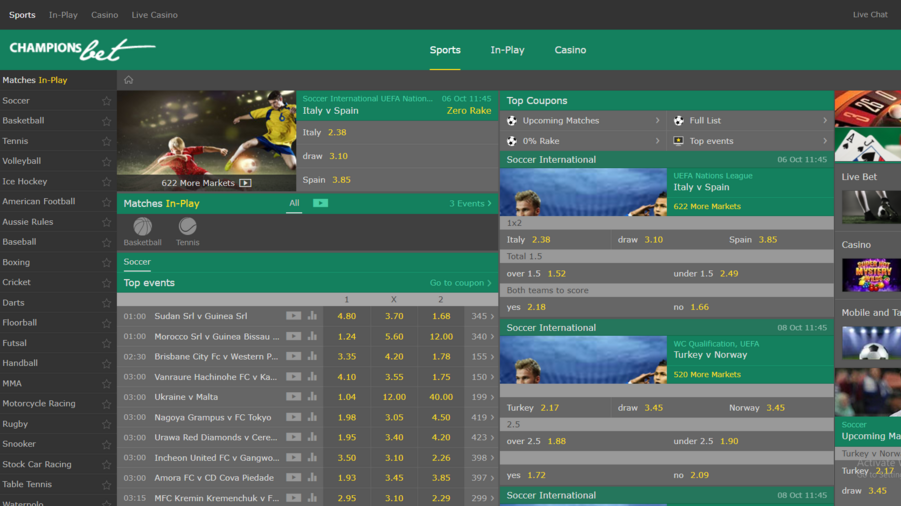Viewport: 901px width, 506px height.
Task: Click the home icon in breadcrumb bar
Action: pyautogui.click(x=128, y=80)
